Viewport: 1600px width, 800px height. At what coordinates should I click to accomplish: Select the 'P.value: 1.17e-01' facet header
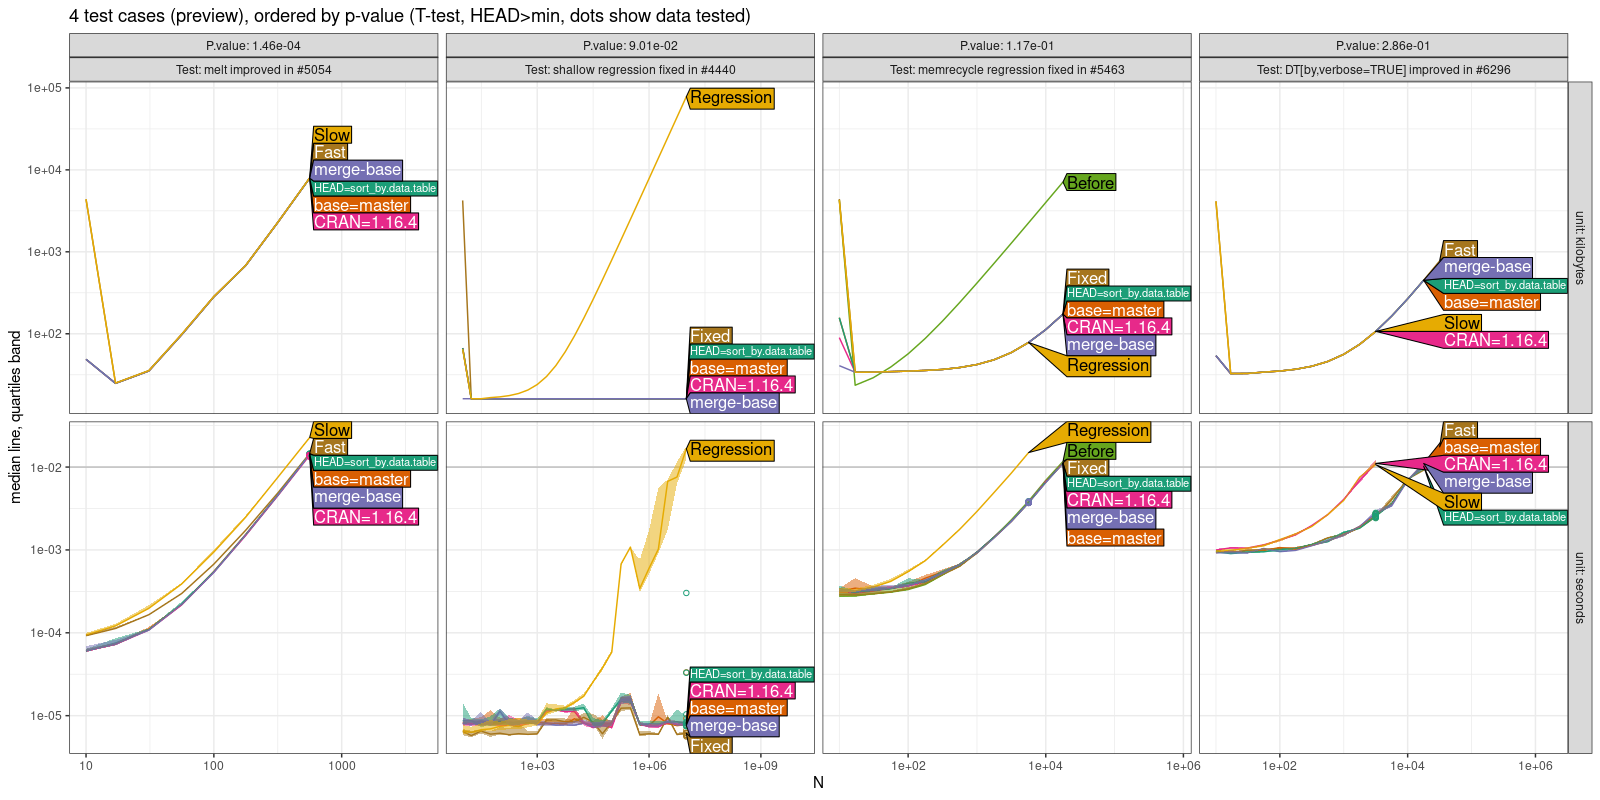pyautogui.click(x=1007, y=46)
